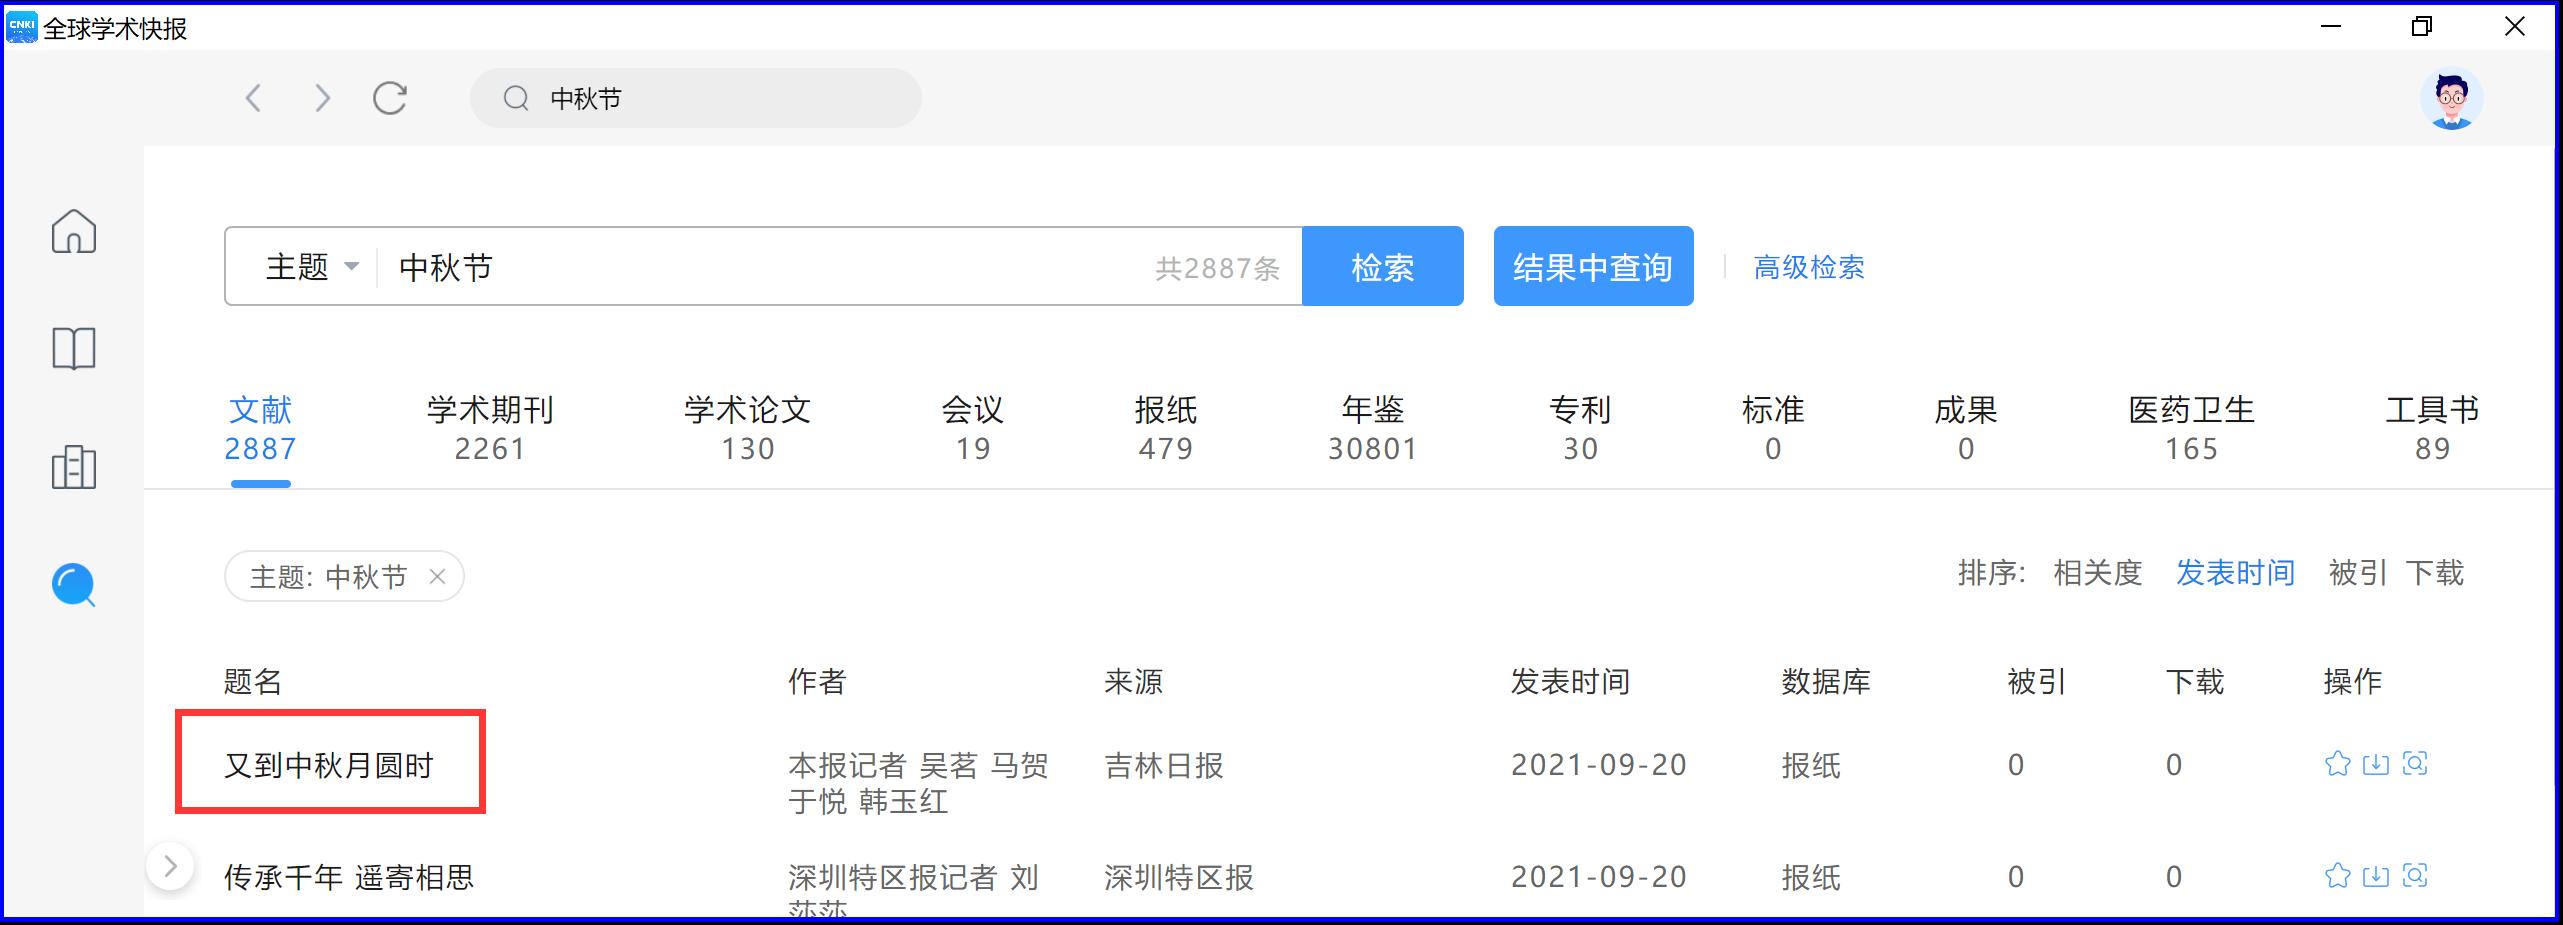Switch to the 工具书 tab
This screenshot has width=2563, height=925.
2432,428
